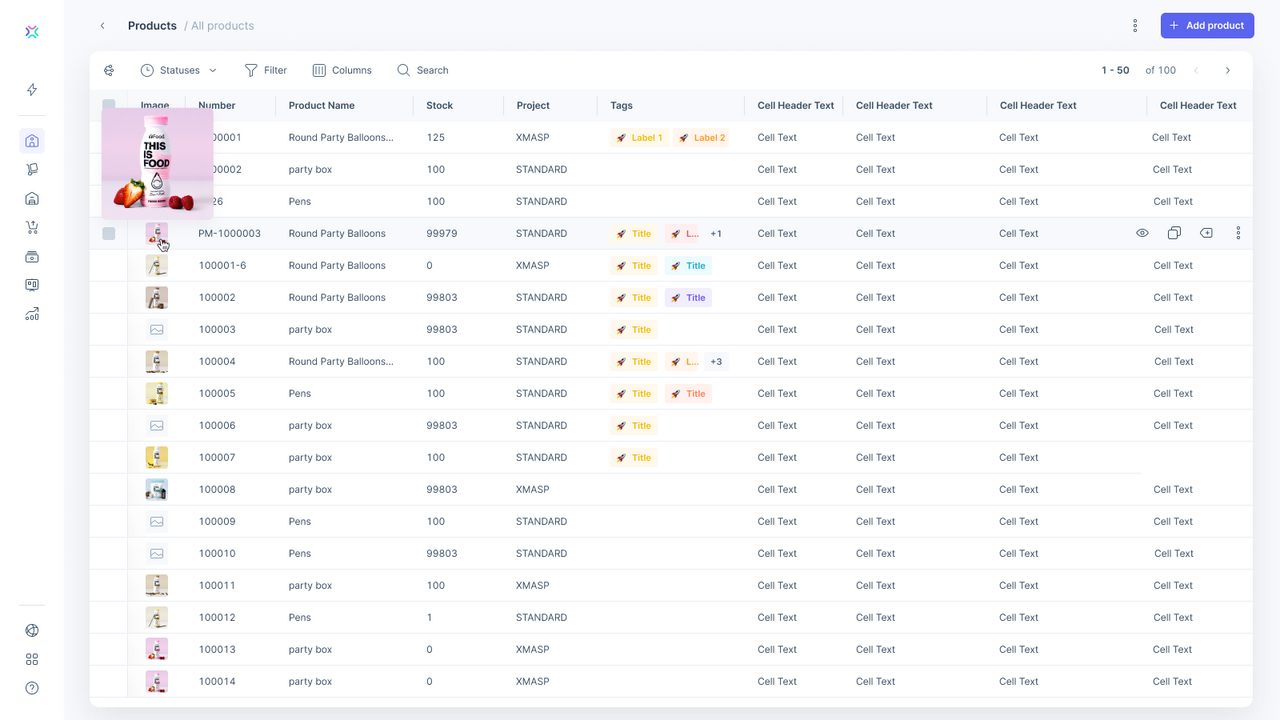Open the kebab menu for row PM-1000003
Screen dimensions: 1280x720
pyautogui.click(x=1238, y=232)
